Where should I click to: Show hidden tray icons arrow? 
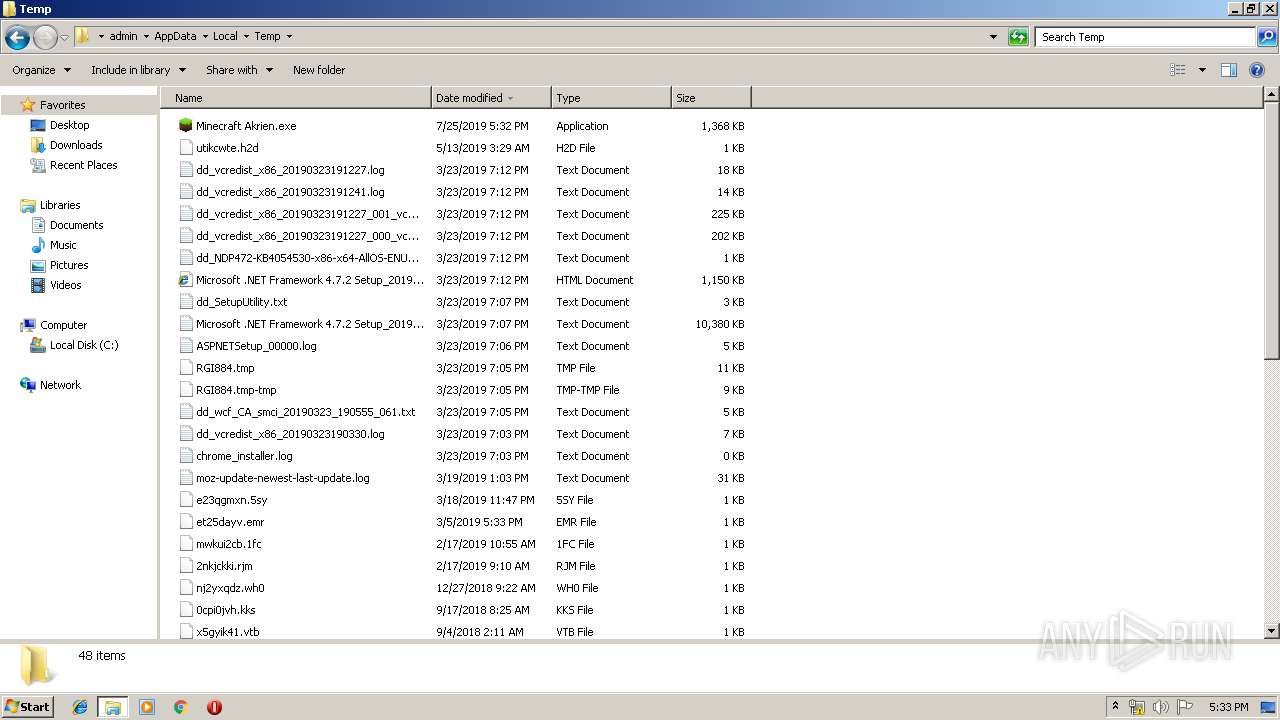(1115, 707)
